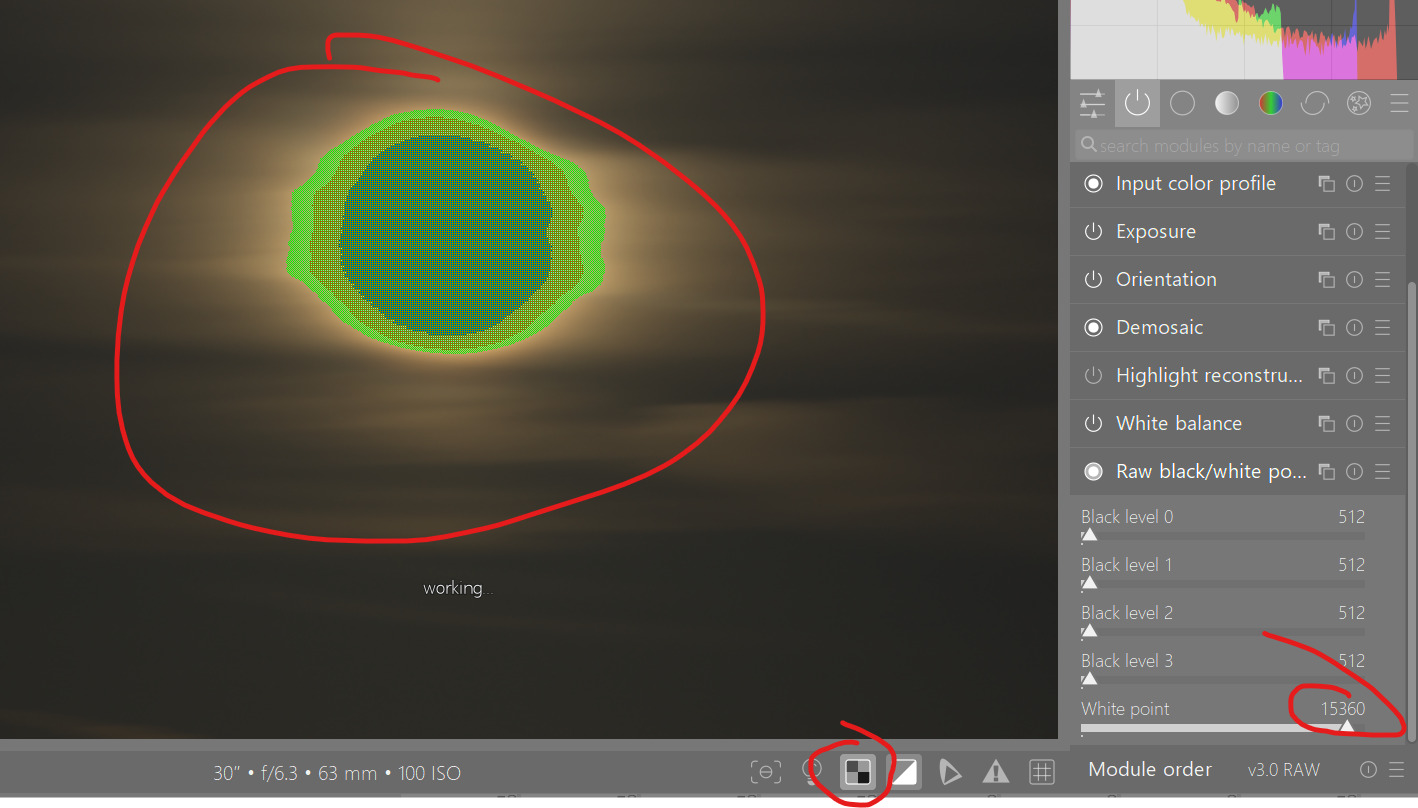Open the quick access panel tab
1418x808 pixels.
click(x=1092, y=103)
